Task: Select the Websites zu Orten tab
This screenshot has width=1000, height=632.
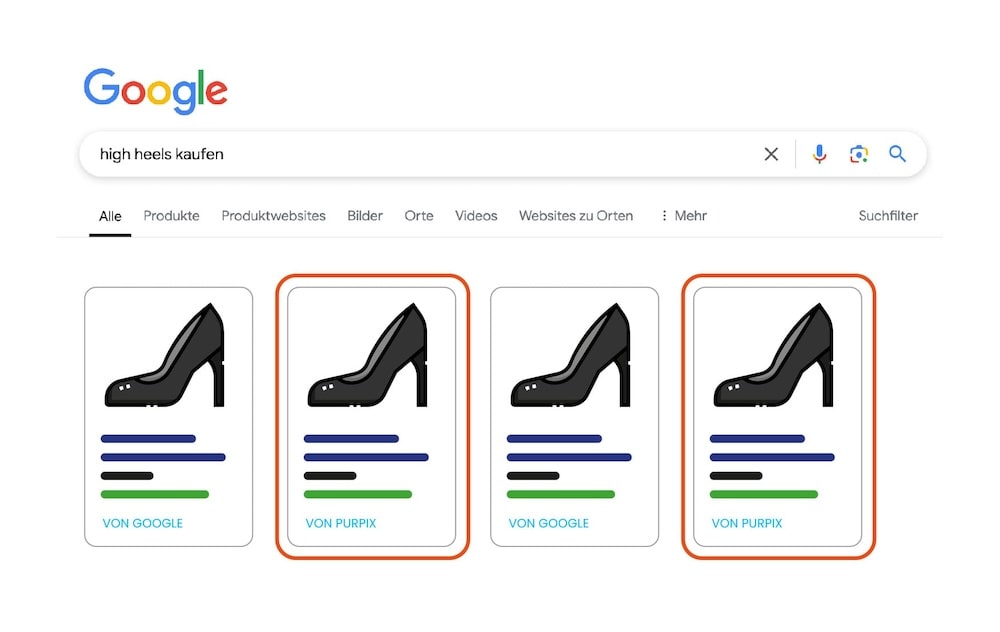Action: pos(575,216)
